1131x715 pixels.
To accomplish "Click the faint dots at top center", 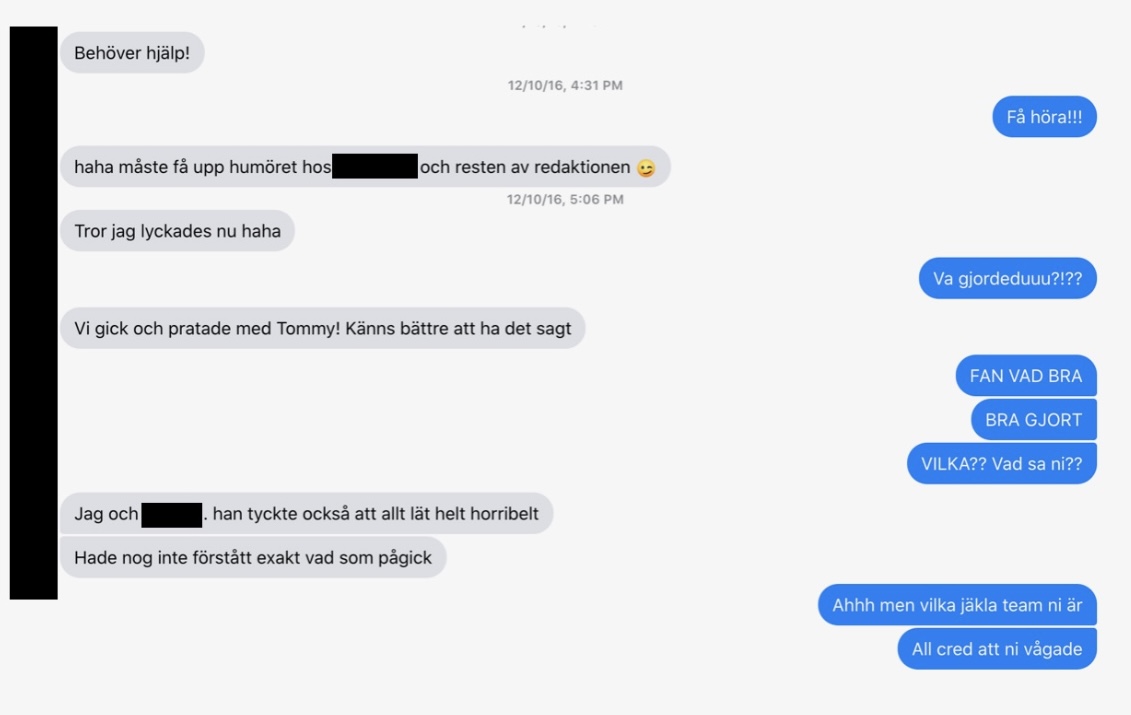I will [559, 27].
